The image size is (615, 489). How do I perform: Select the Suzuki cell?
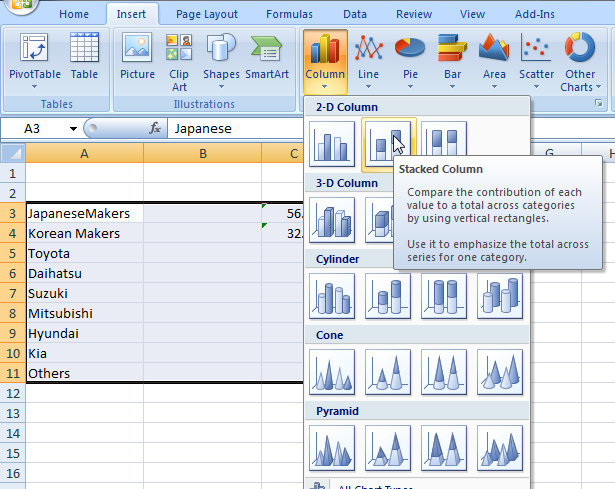(85, 293)
